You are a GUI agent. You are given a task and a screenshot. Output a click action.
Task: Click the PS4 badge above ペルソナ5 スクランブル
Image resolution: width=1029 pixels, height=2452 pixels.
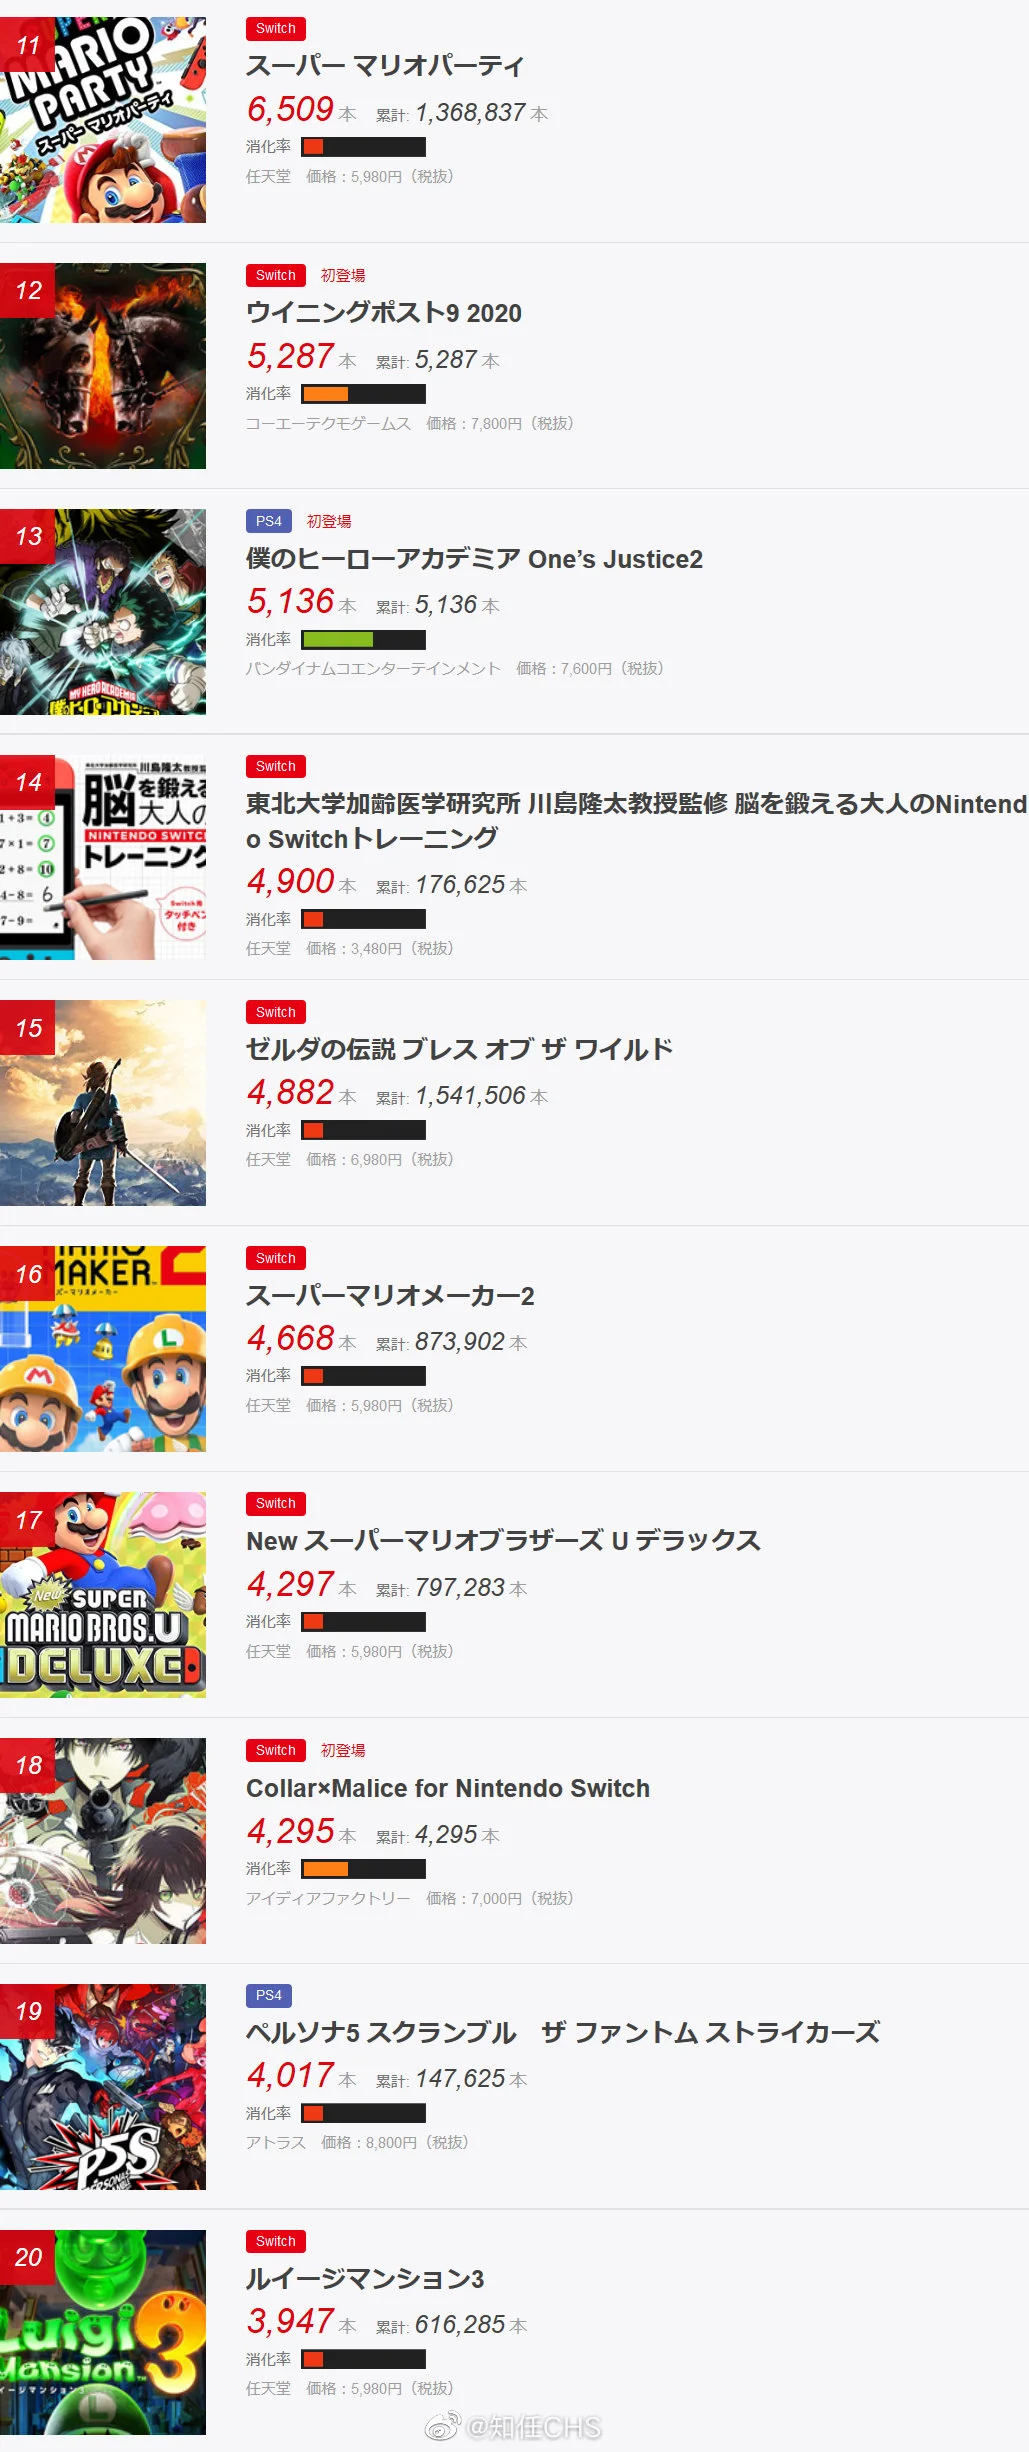click(269, 1995)
